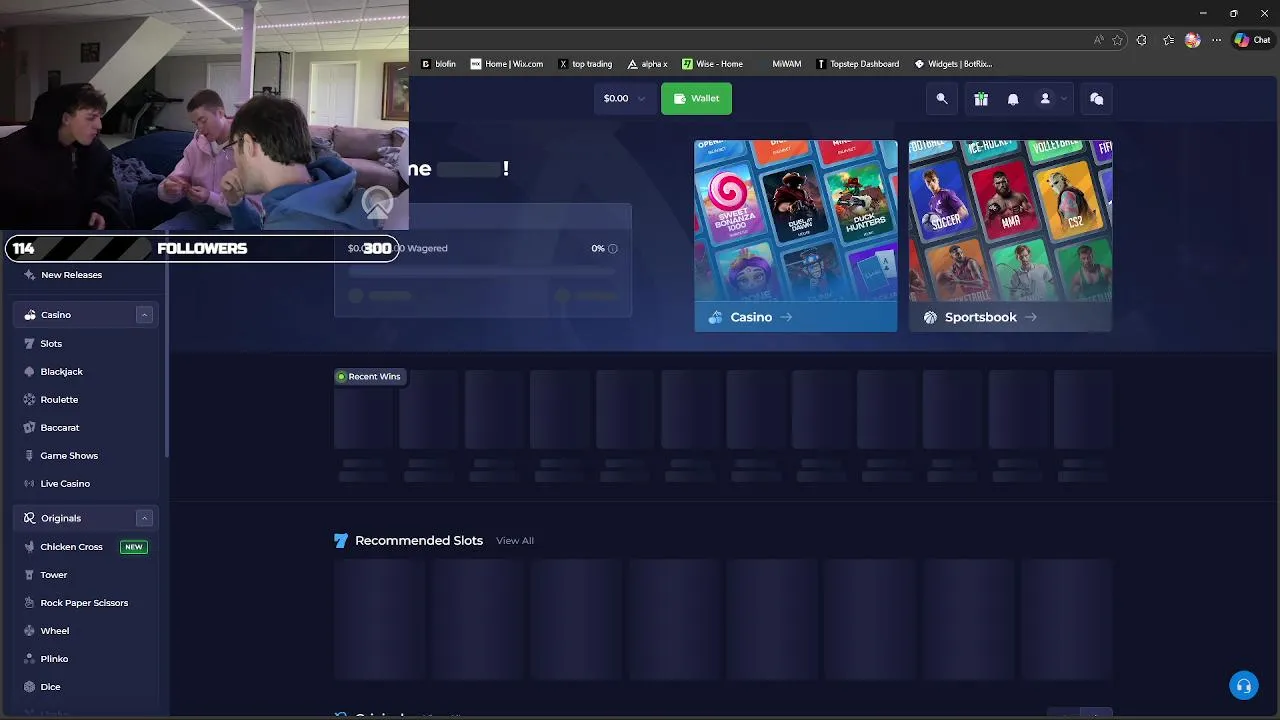Screen dimensions: 1280x720
Task: Go to Sportsbook via arrow link
Action: click(x=1030, y=317)
